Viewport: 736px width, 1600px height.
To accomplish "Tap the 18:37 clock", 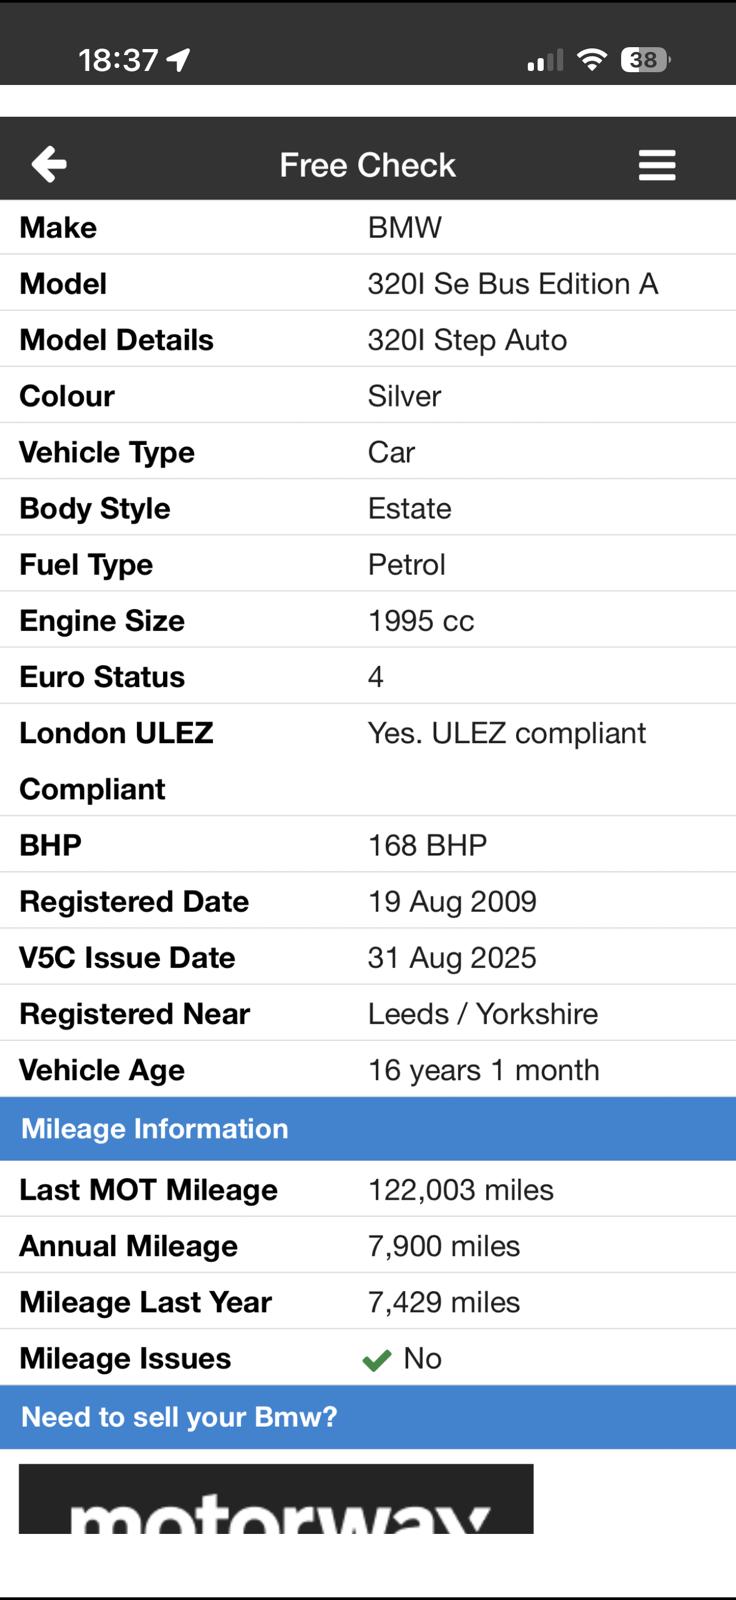I will coord(118,61).
